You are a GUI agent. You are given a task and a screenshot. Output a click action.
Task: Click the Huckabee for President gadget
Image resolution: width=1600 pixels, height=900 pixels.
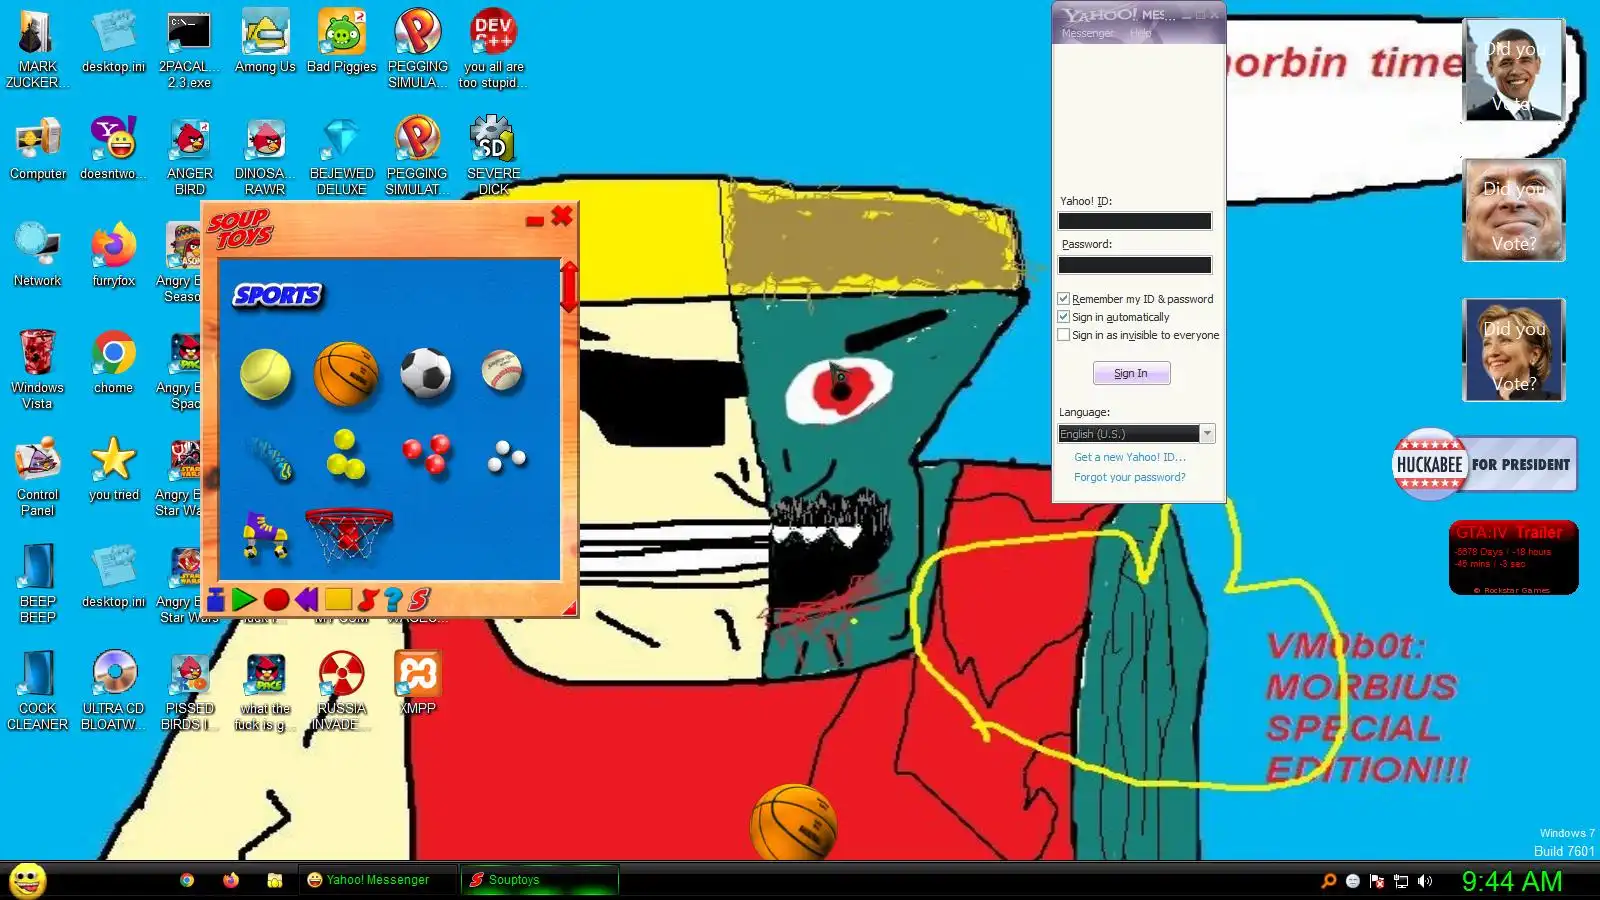pyautogui.click(x=1485, y=464)
